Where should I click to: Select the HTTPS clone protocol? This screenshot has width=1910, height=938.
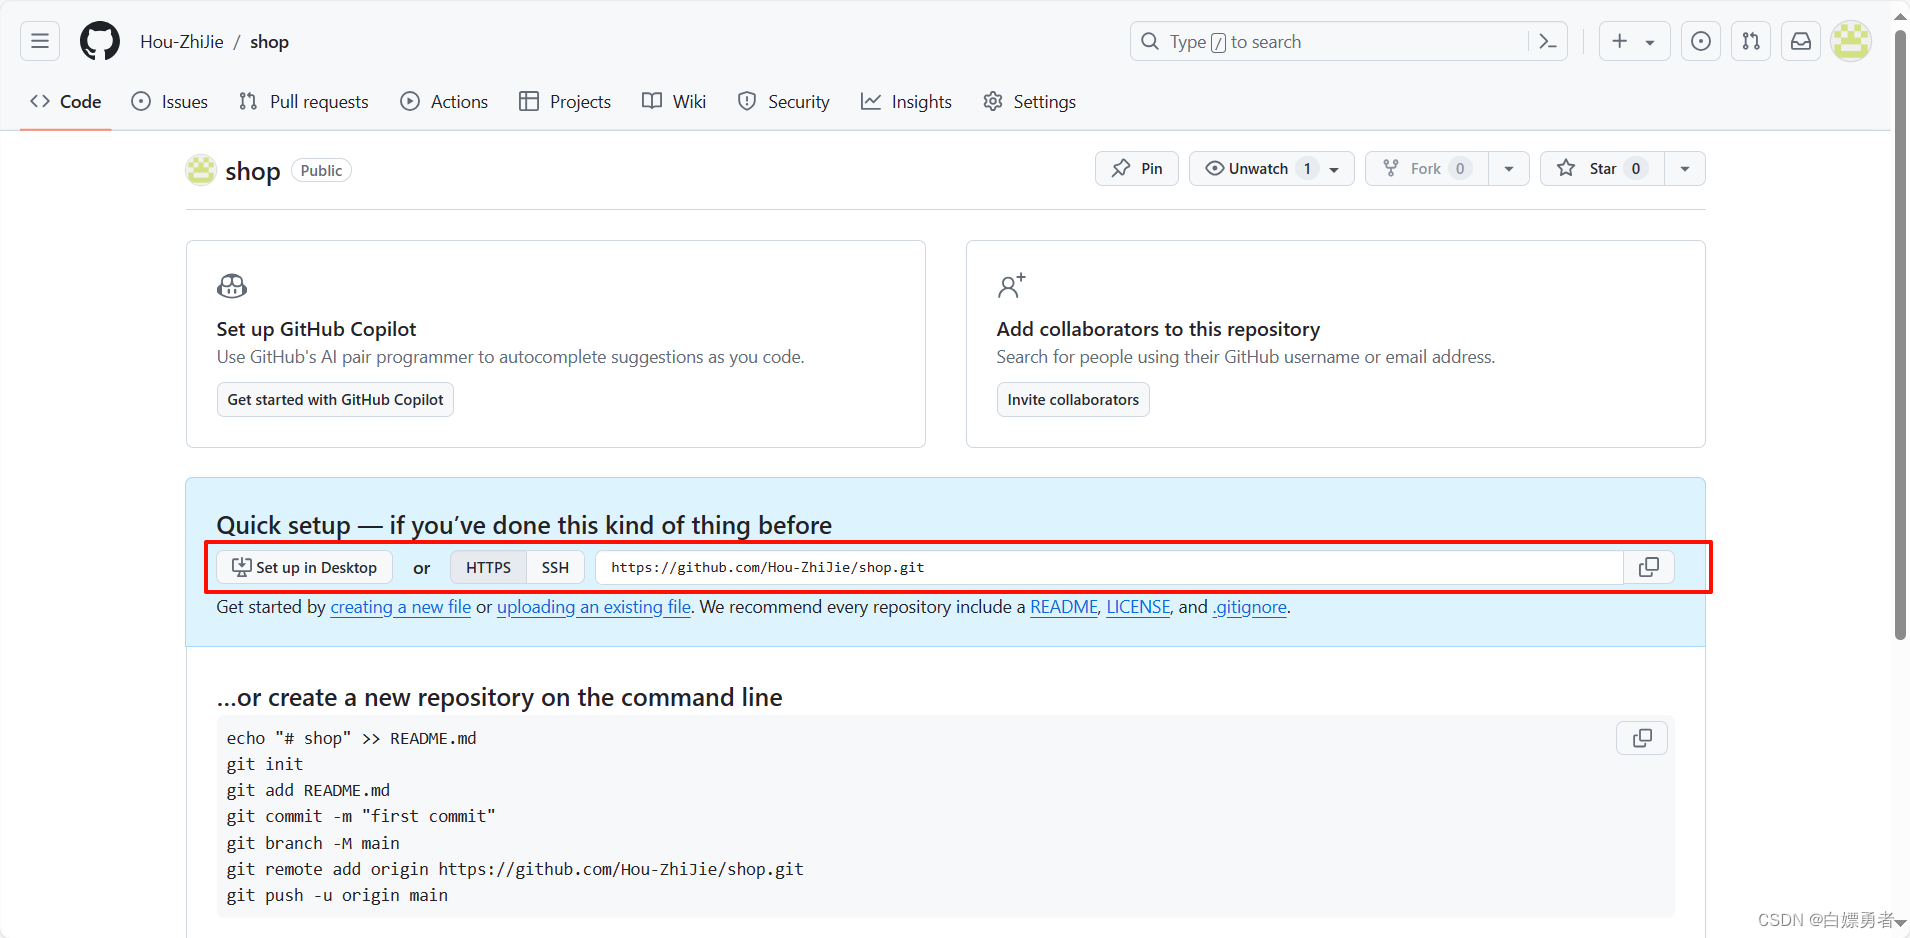[488, 567]
